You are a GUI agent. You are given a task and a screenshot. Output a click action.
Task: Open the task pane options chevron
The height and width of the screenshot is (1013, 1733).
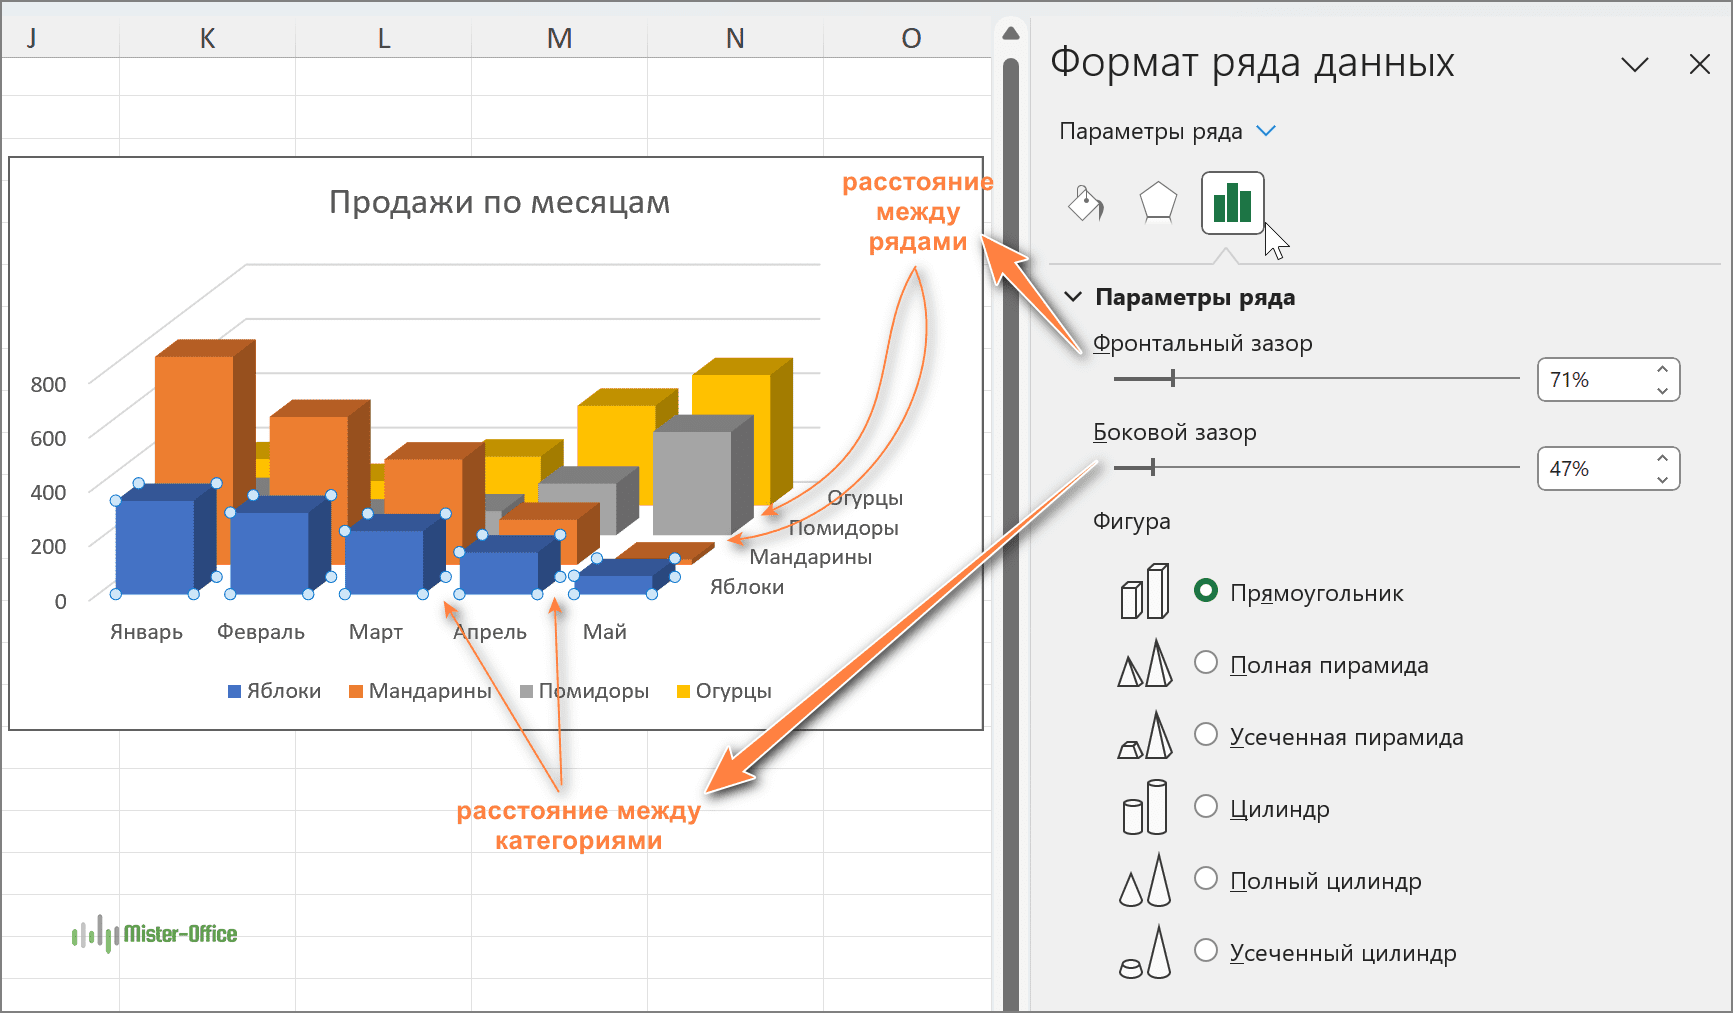pyautogui.click(x=1634, y=65)
